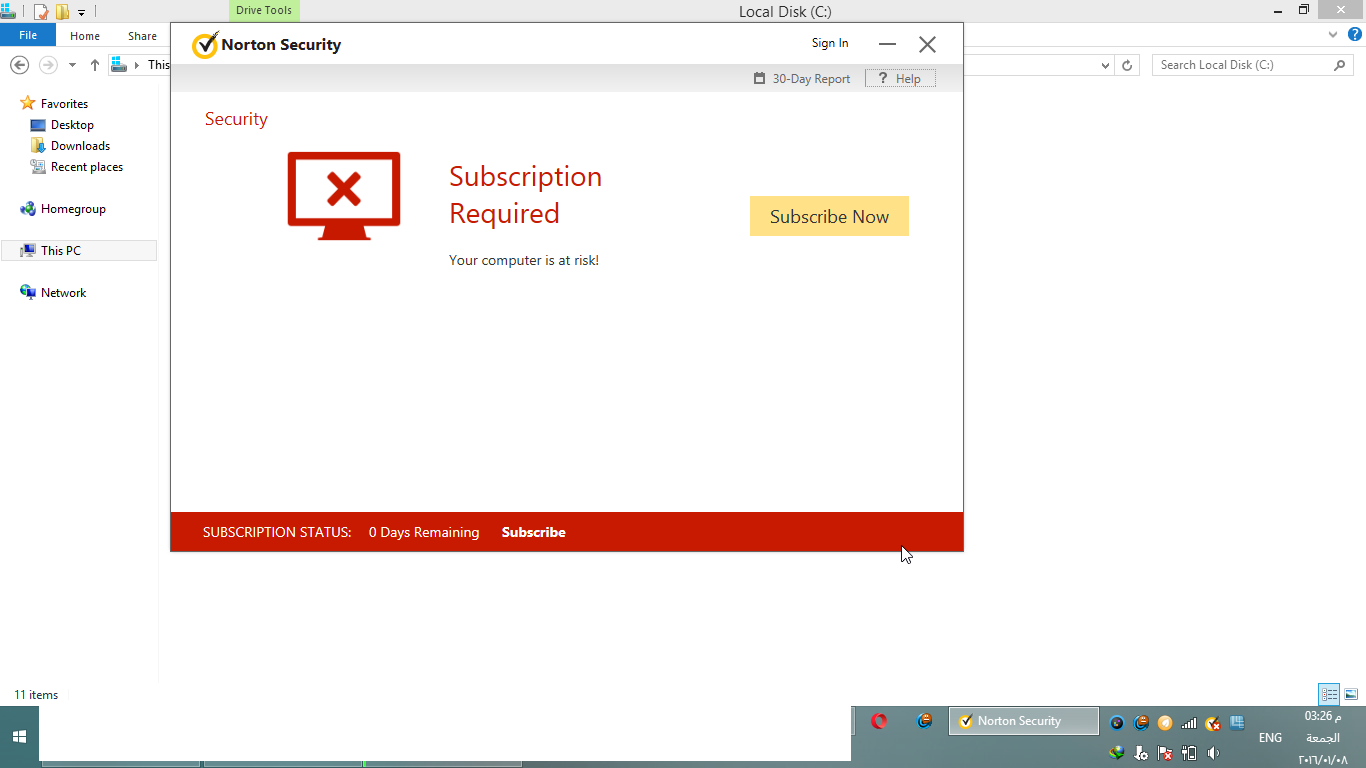
Task: Click the search magnifier icon
Action: [x=1341, y=65]
